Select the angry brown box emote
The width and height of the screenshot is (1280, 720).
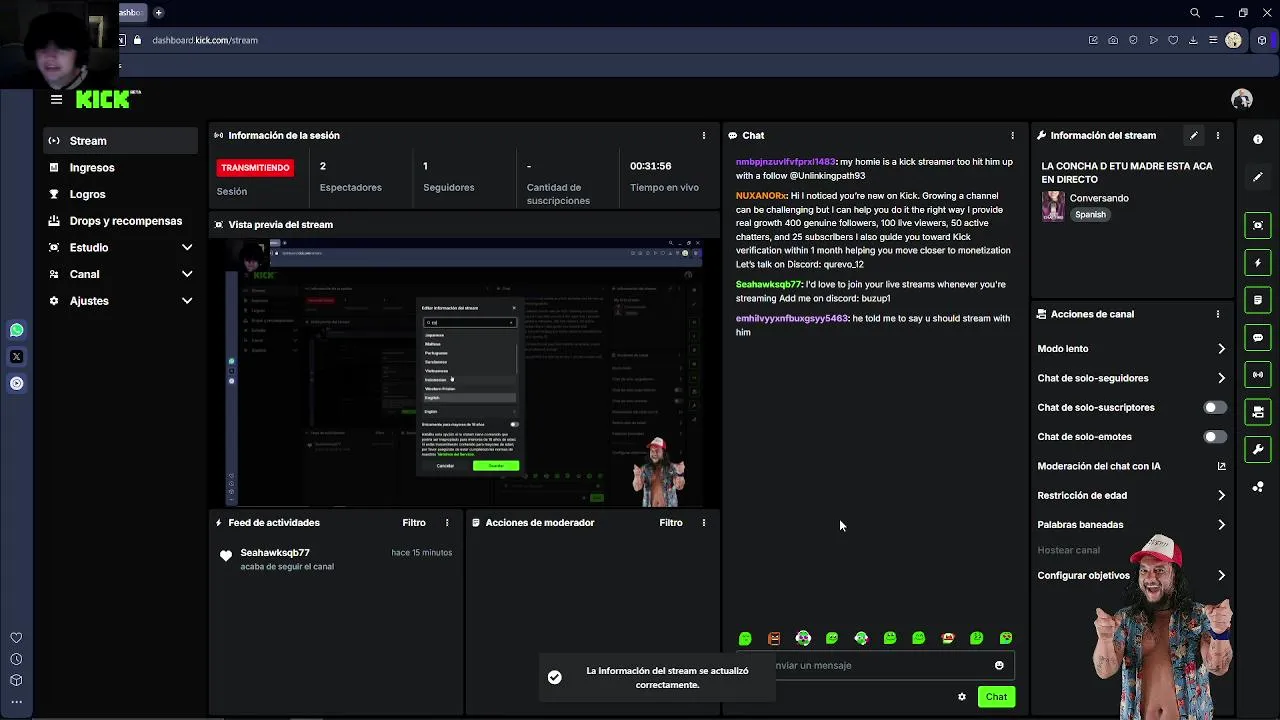click(774, 638)
